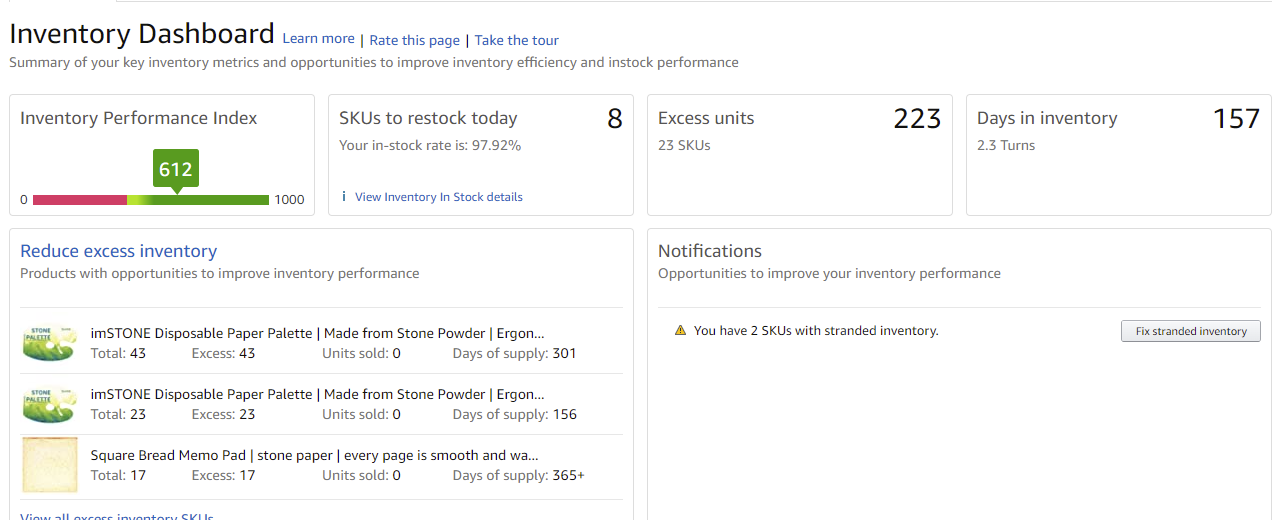This screenshot has height=520, width=1283.
Task: Select the Days in inventory card
Action: [x=1118, y=154]
